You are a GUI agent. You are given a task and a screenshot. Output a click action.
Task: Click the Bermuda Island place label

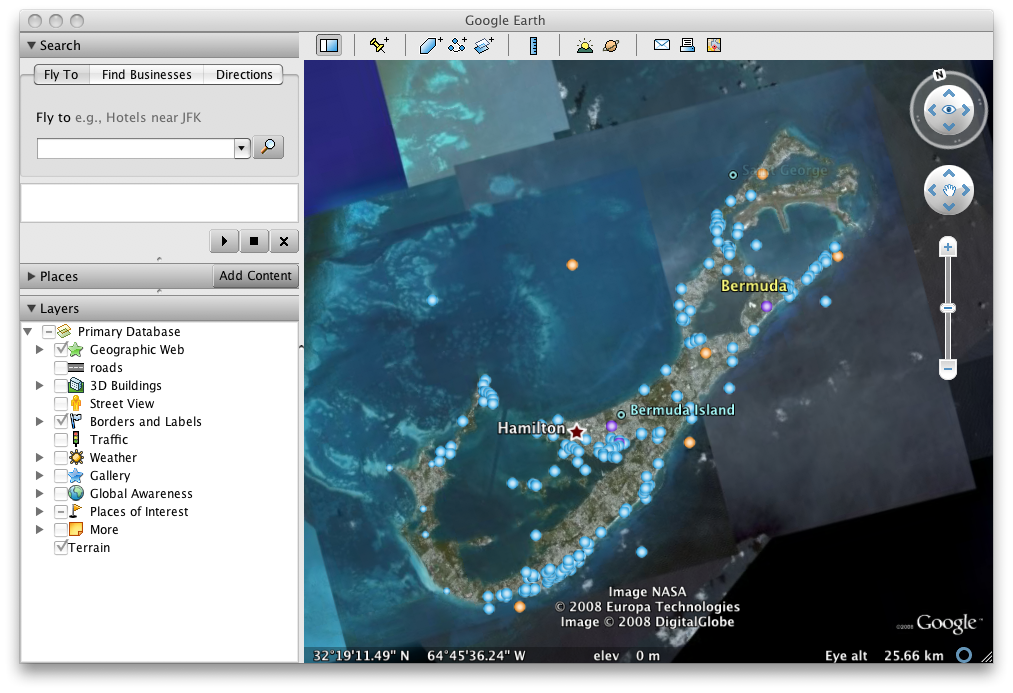point(682,409)
